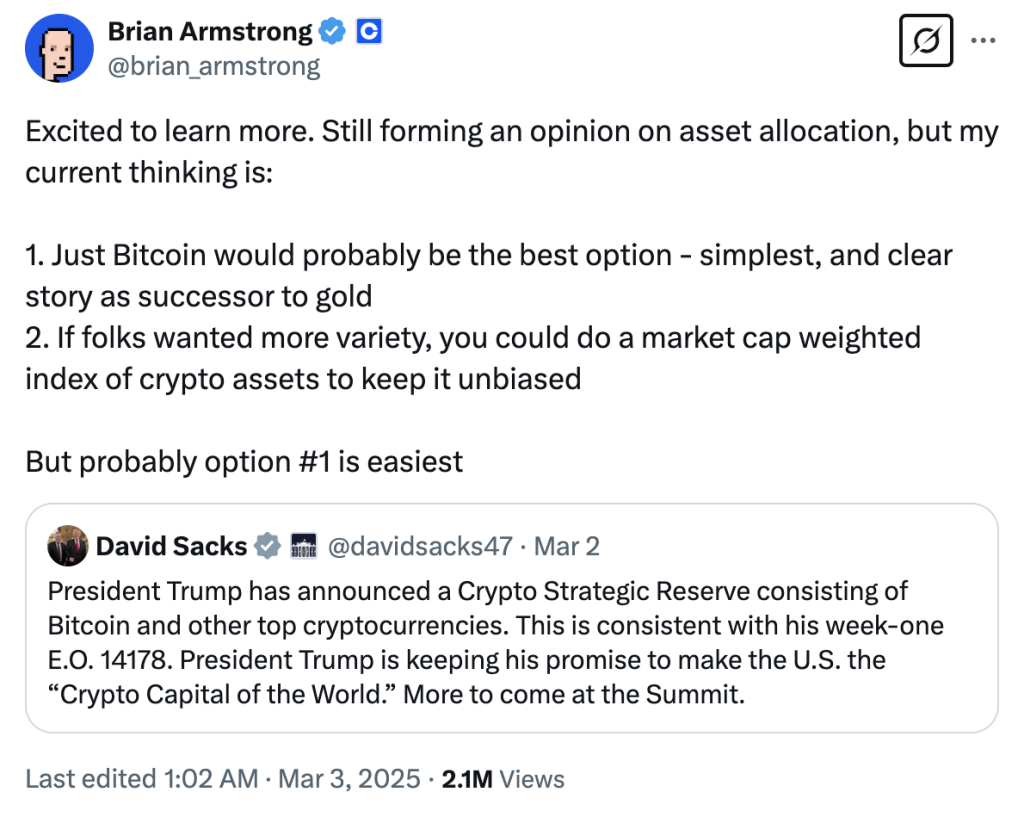Open the three-dot more options menu

(983, 40)
